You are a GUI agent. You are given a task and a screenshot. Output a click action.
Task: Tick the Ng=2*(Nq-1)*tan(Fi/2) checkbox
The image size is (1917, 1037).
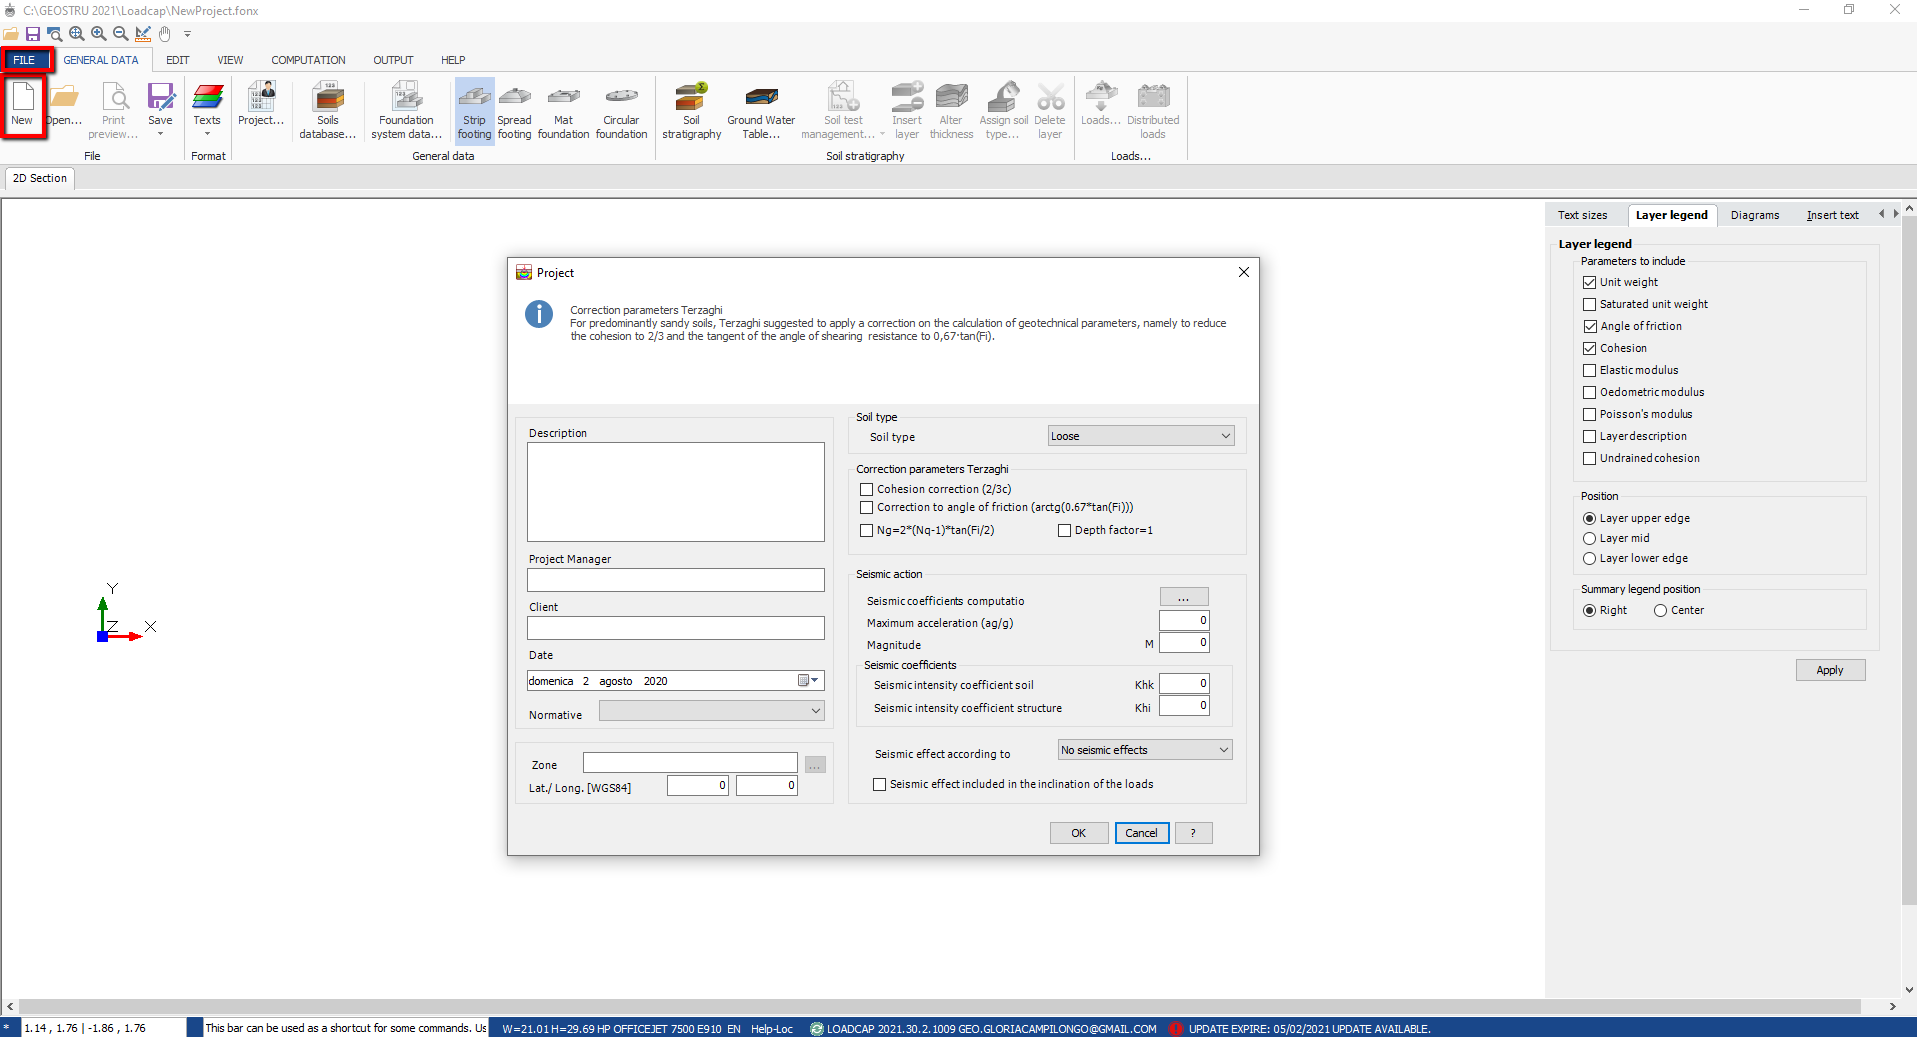[x=867, y=531]
